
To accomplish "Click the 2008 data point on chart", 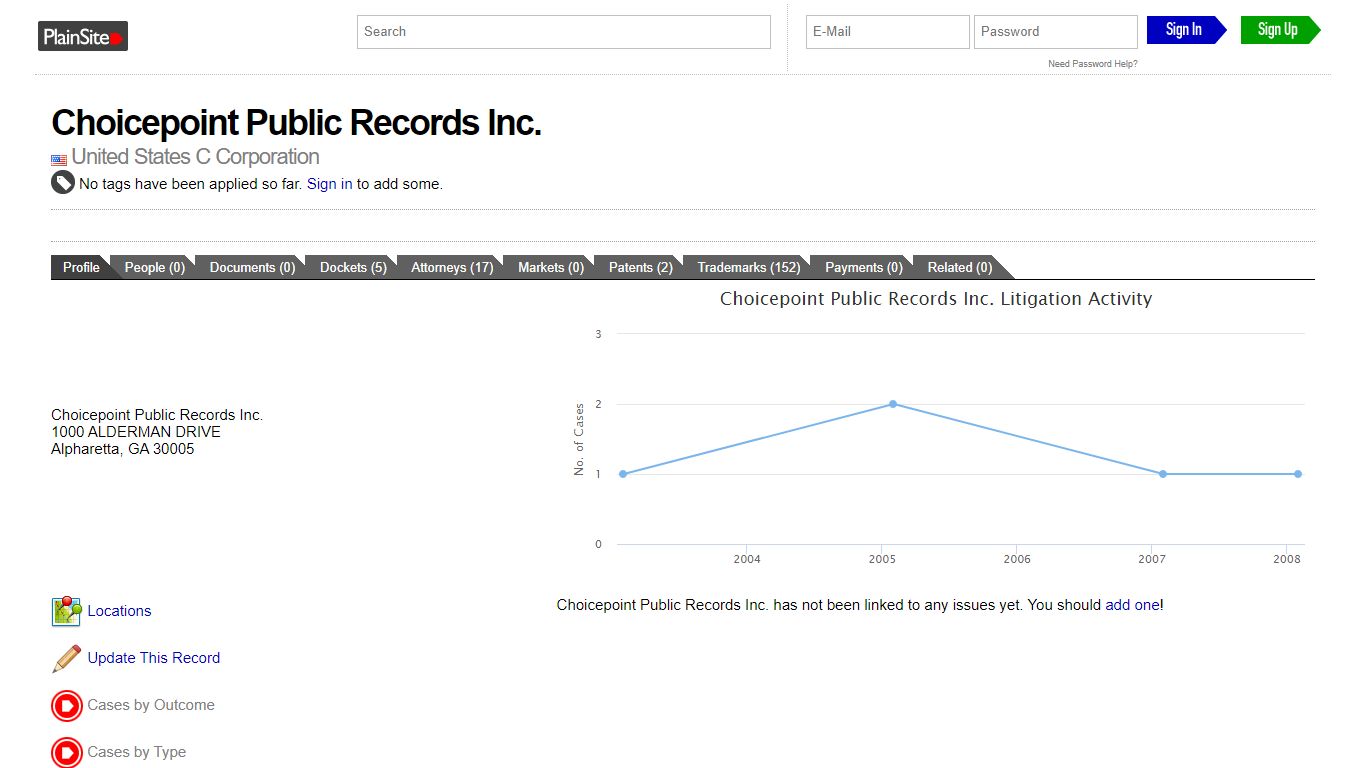I will [1298, 474].
